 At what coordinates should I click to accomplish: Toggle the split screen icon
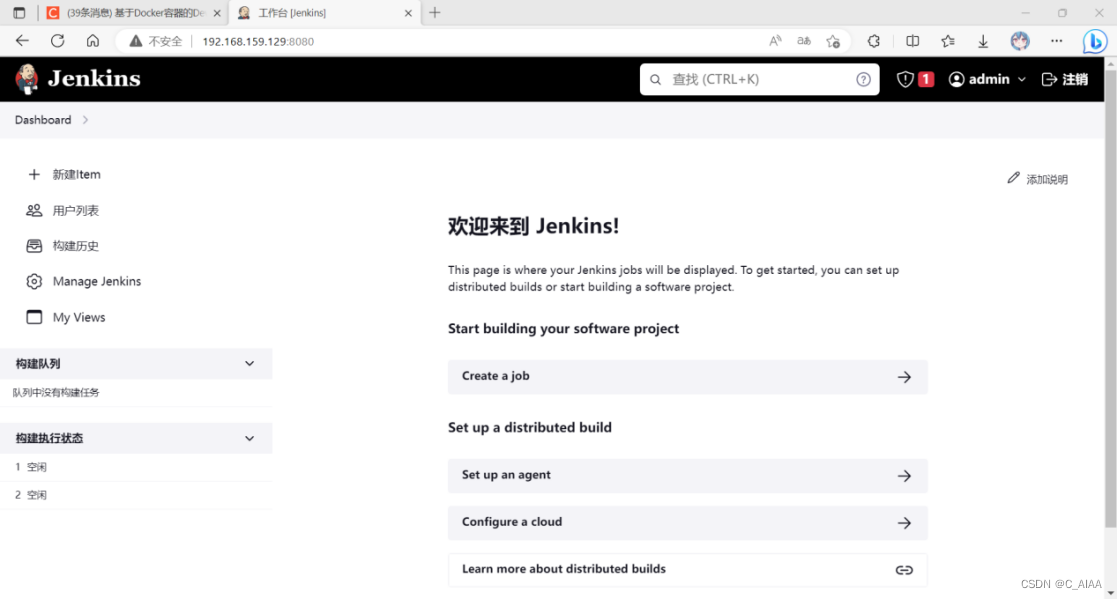click(912, 41)
